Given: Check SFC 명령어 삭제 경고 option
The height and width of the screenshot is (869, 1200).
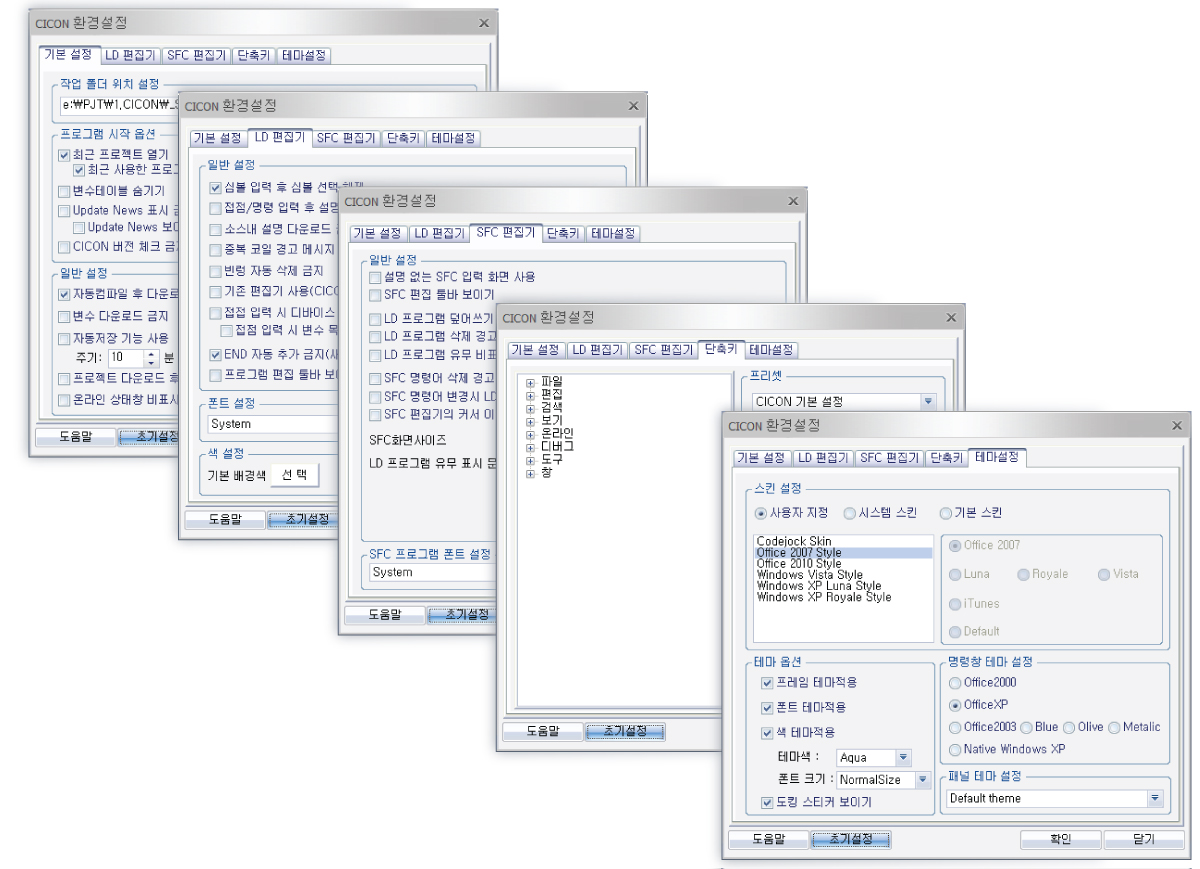Looking at the screenshot, I should (x=375, y=379).
